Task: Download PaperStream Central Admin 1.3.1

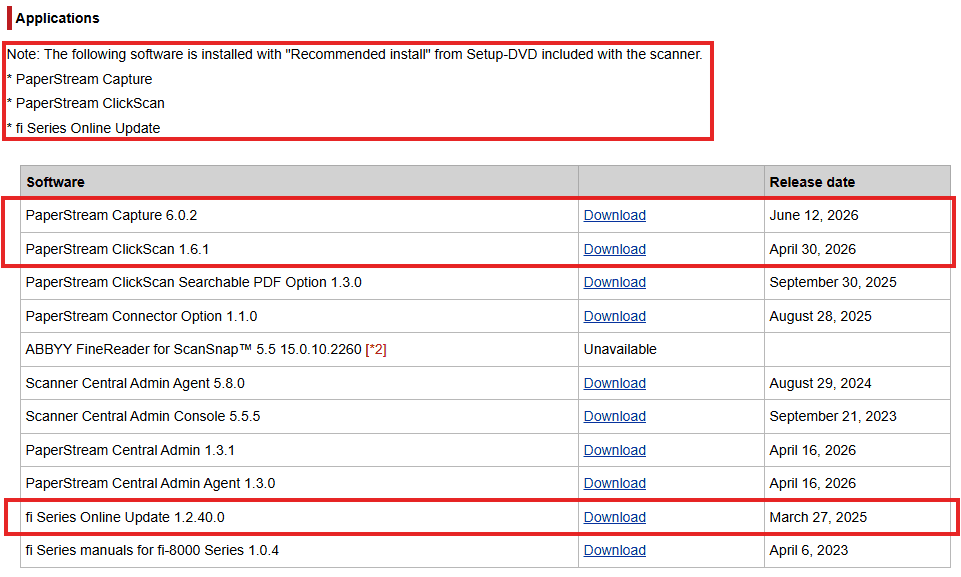Action: pyautogui.click(x=614, y=449)
